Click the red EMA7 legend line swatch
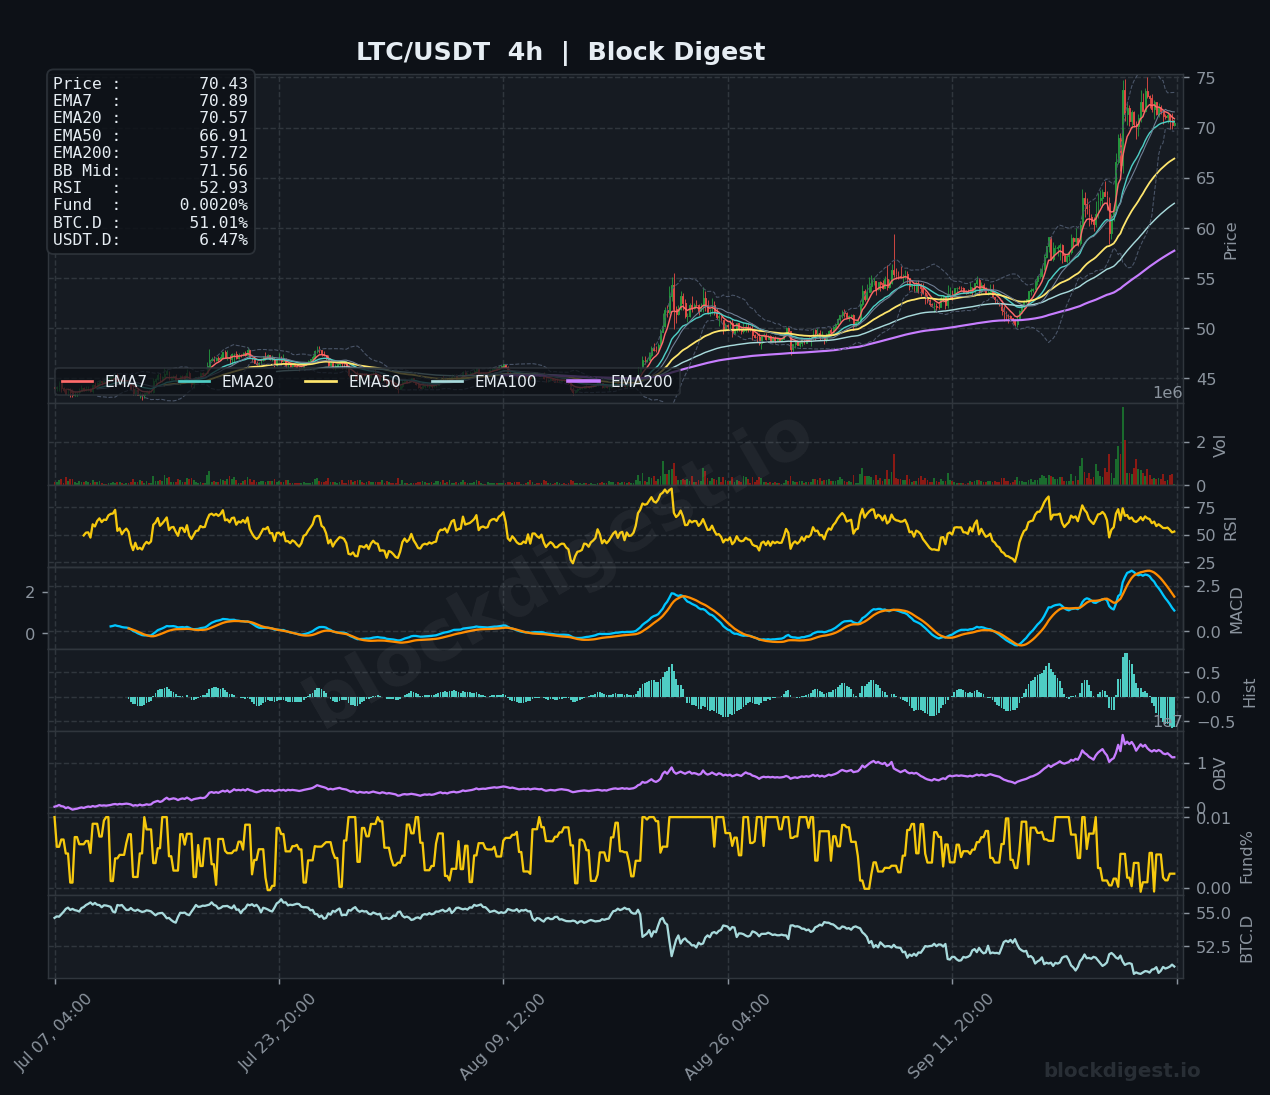1270x1095 pixels. tap(78, 382)
